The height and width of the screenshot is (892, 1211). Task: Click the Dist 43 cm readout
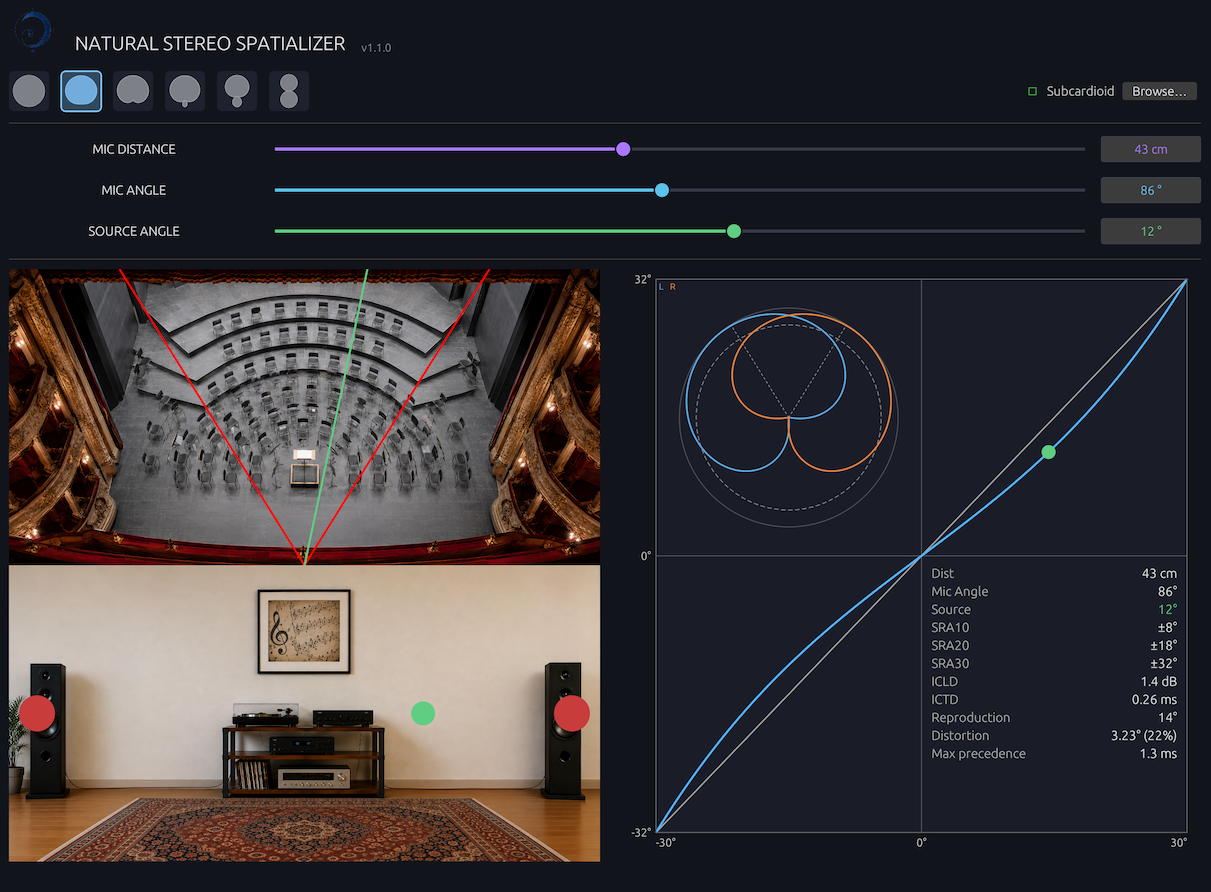(x=1054, y=574)
